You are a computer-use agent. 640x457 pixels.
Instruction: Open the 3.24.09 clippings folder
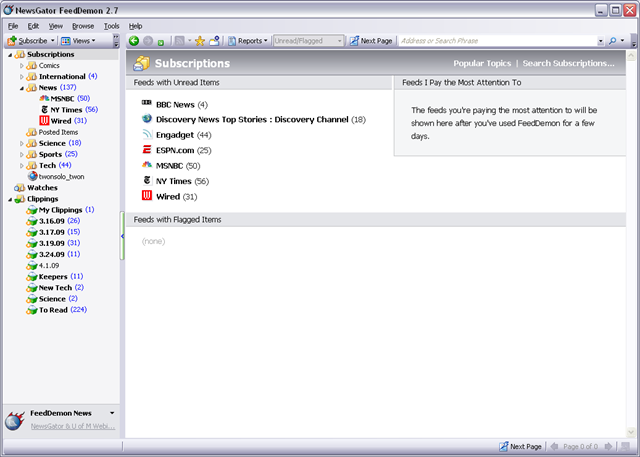pos(53,254)
